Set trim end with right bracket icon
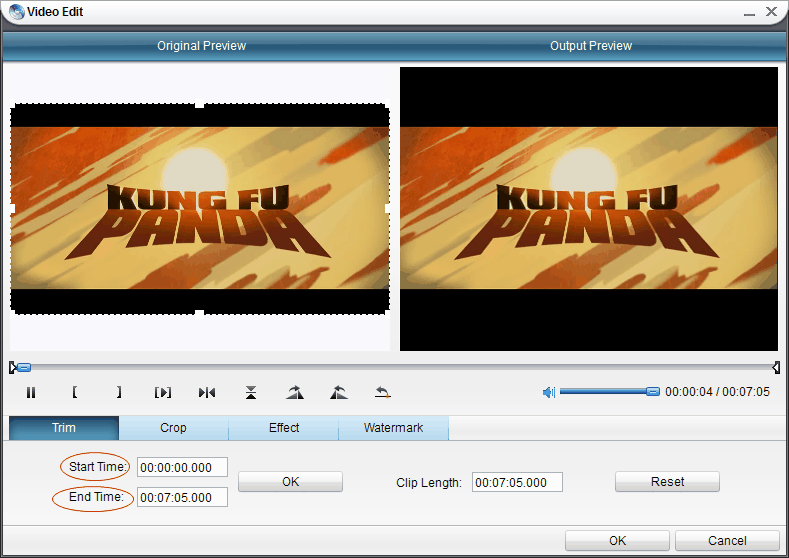The image size is (789, 558). tap(119, 392)
